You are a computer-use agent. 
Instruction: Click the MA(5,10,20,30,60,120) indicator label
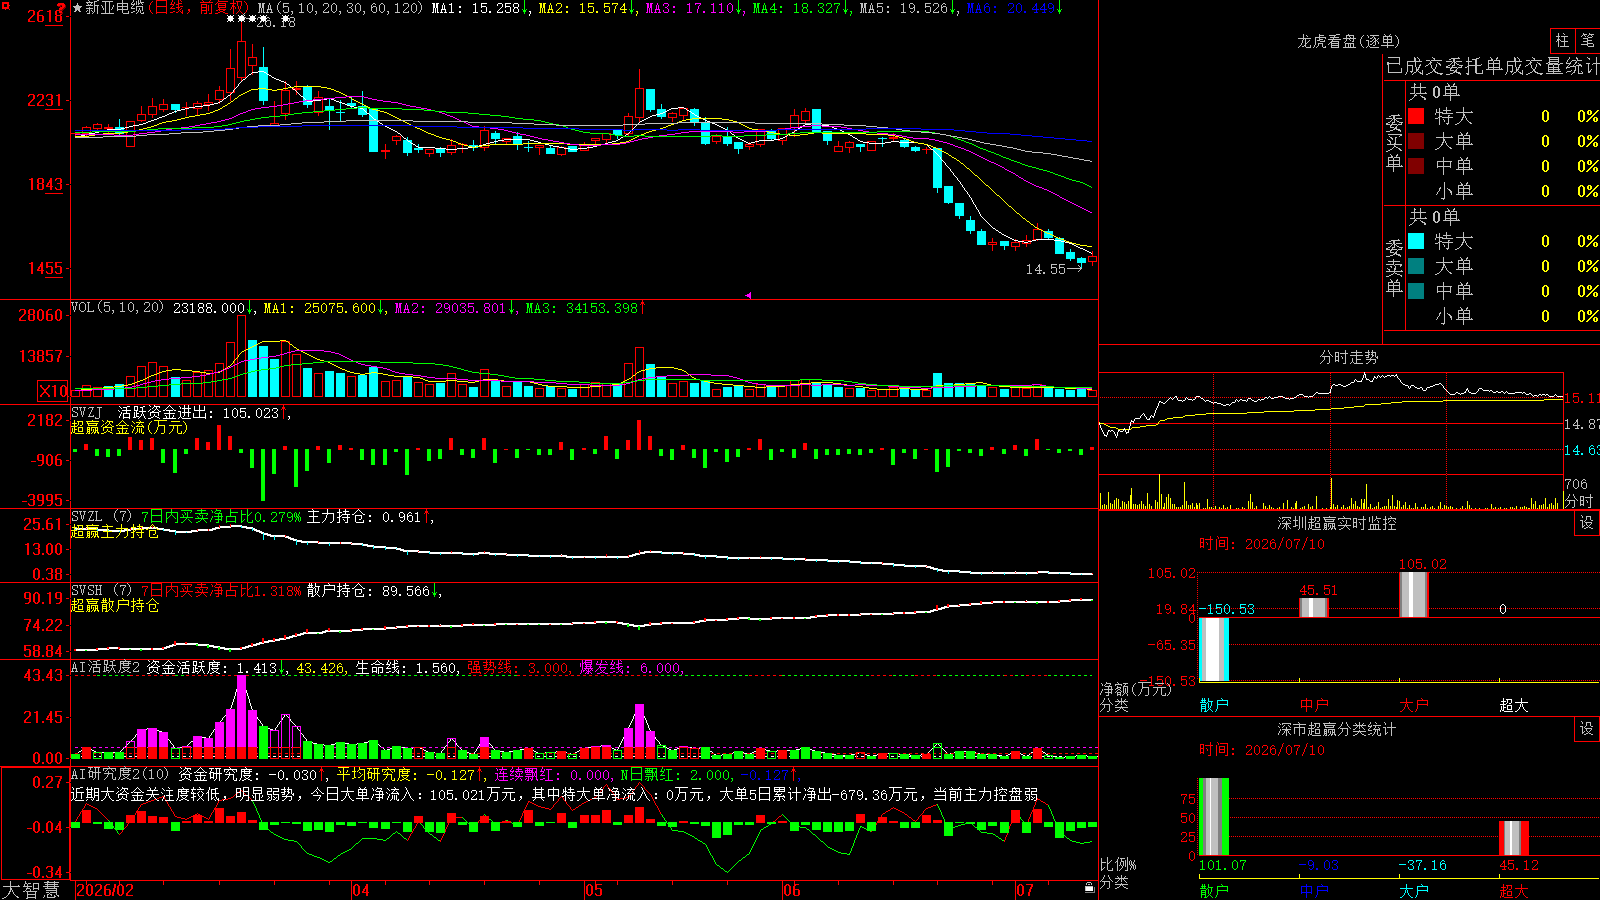coord(340,8)
